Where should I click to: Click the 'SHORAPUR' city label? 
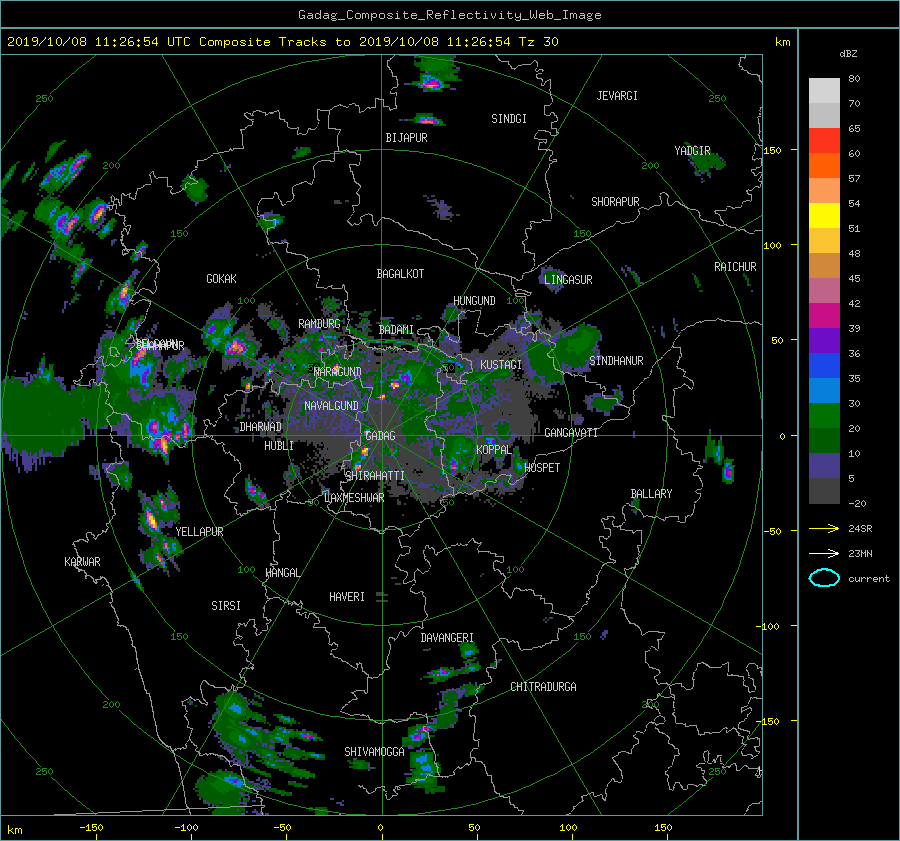tap(615, 202)
